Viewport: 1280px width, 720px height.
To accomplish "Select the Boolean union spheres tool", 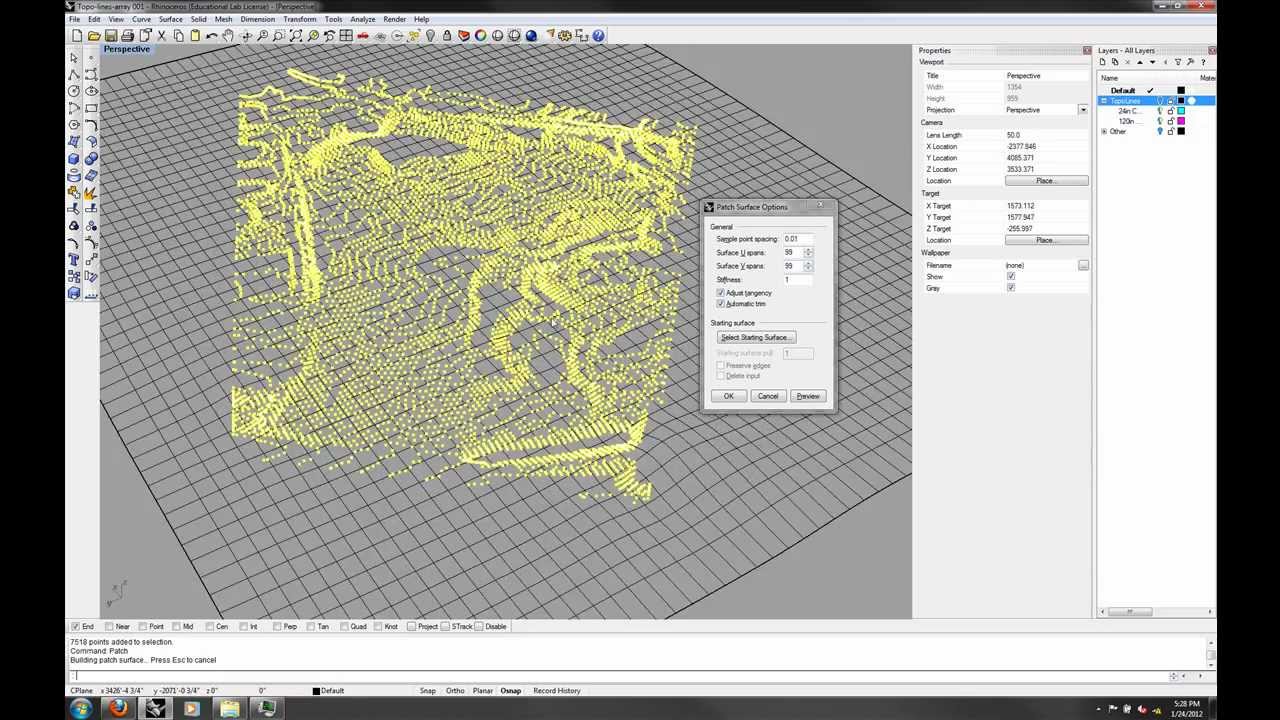I will click(x=91, y=159).
